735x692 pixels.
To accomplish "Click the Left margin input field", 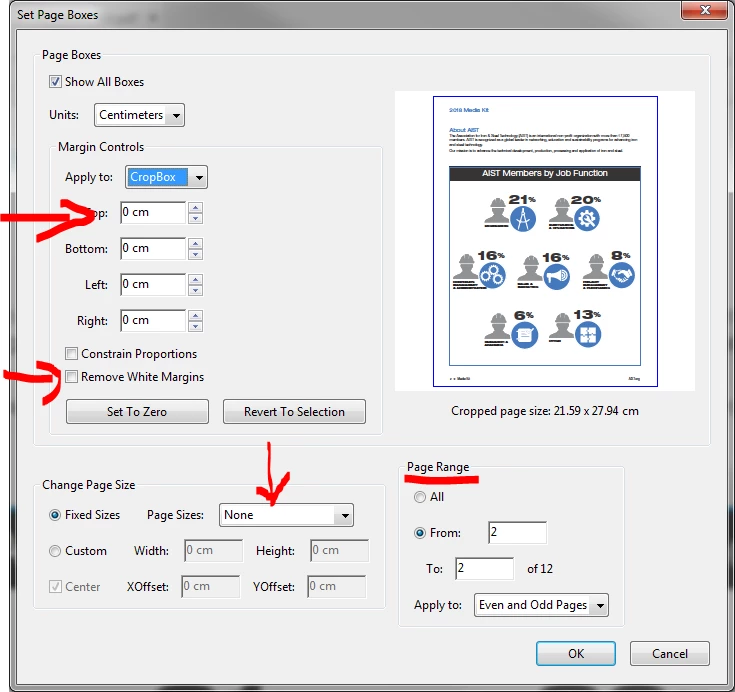I will coord(153,285).
